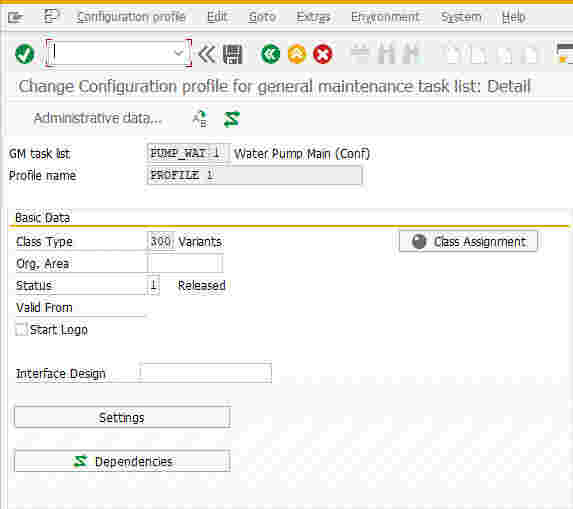The image size is (573, 509).
Task: Open the session menu icon at top-left
Action: pos(16,17)
